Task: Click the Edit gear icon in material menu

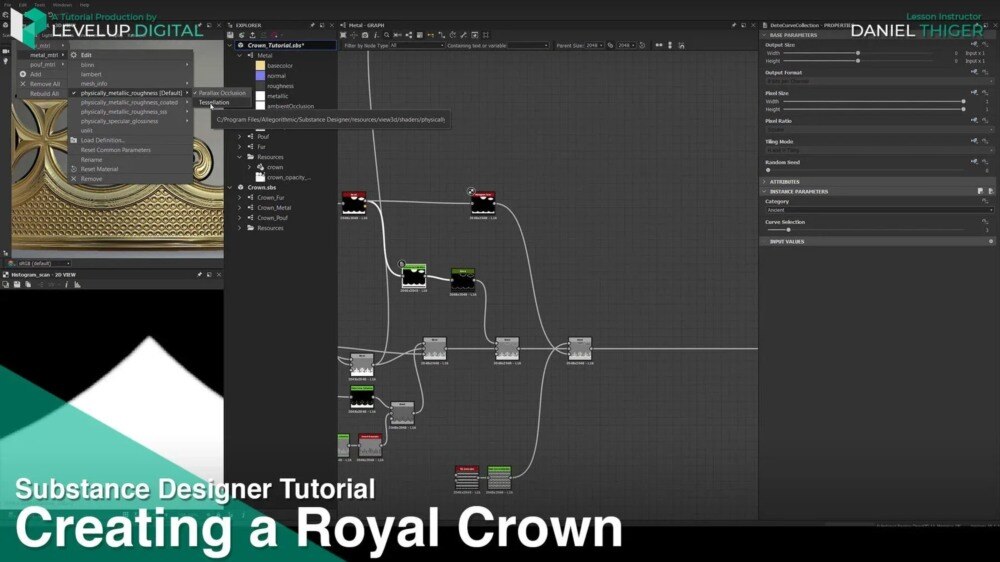Action: [x=74, y=55]
